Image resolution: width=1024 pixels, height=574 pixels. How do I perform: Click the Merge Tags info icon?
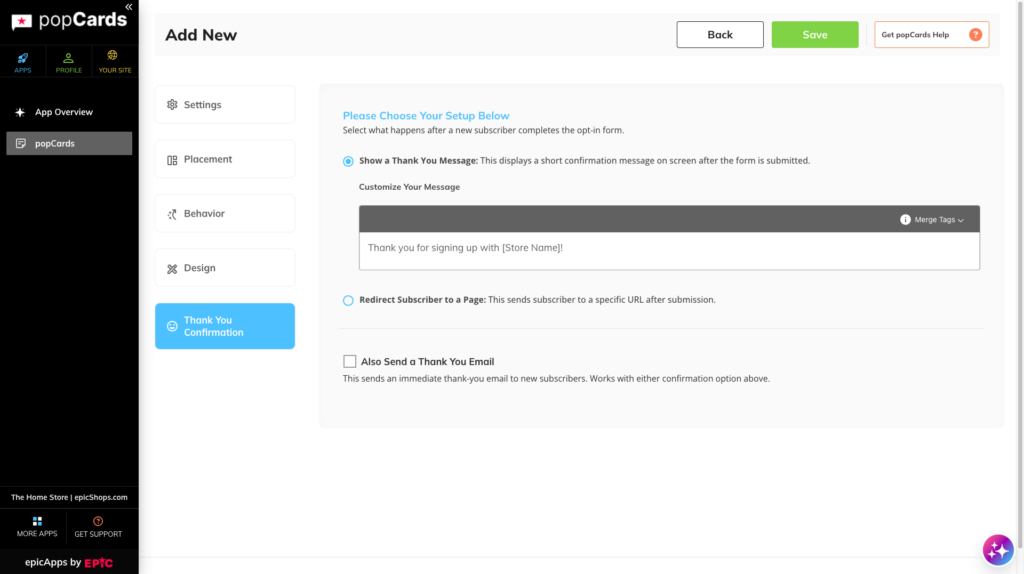coord(905,220)
